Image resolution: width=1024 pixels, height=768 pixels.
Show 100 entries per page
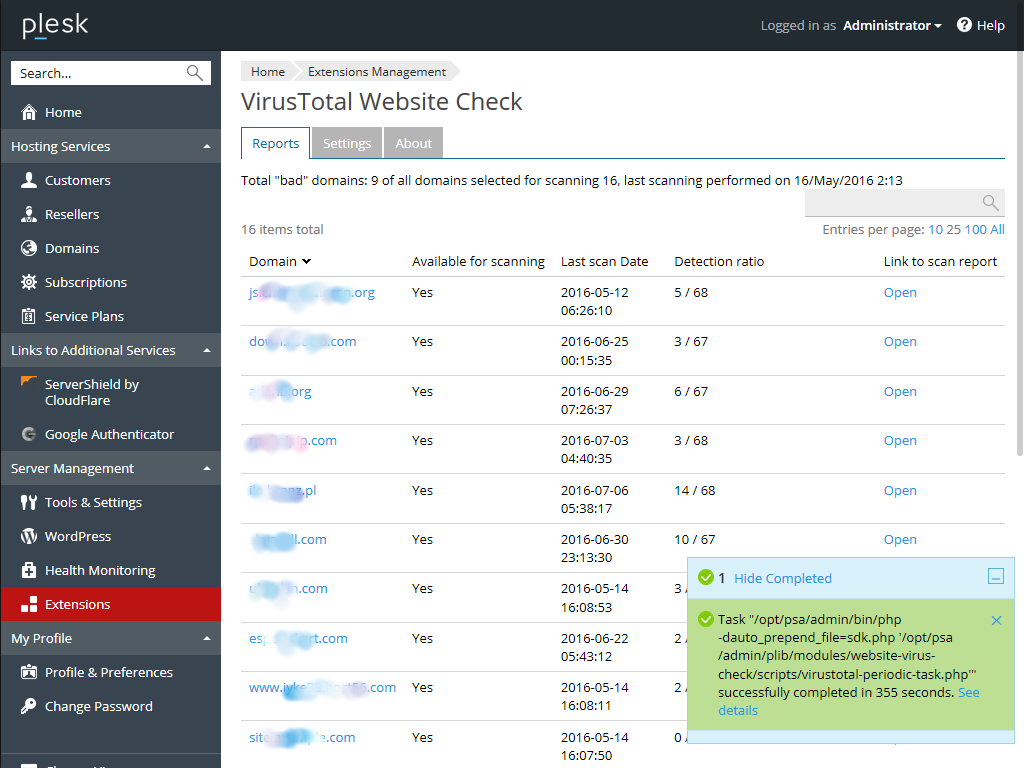976,229
